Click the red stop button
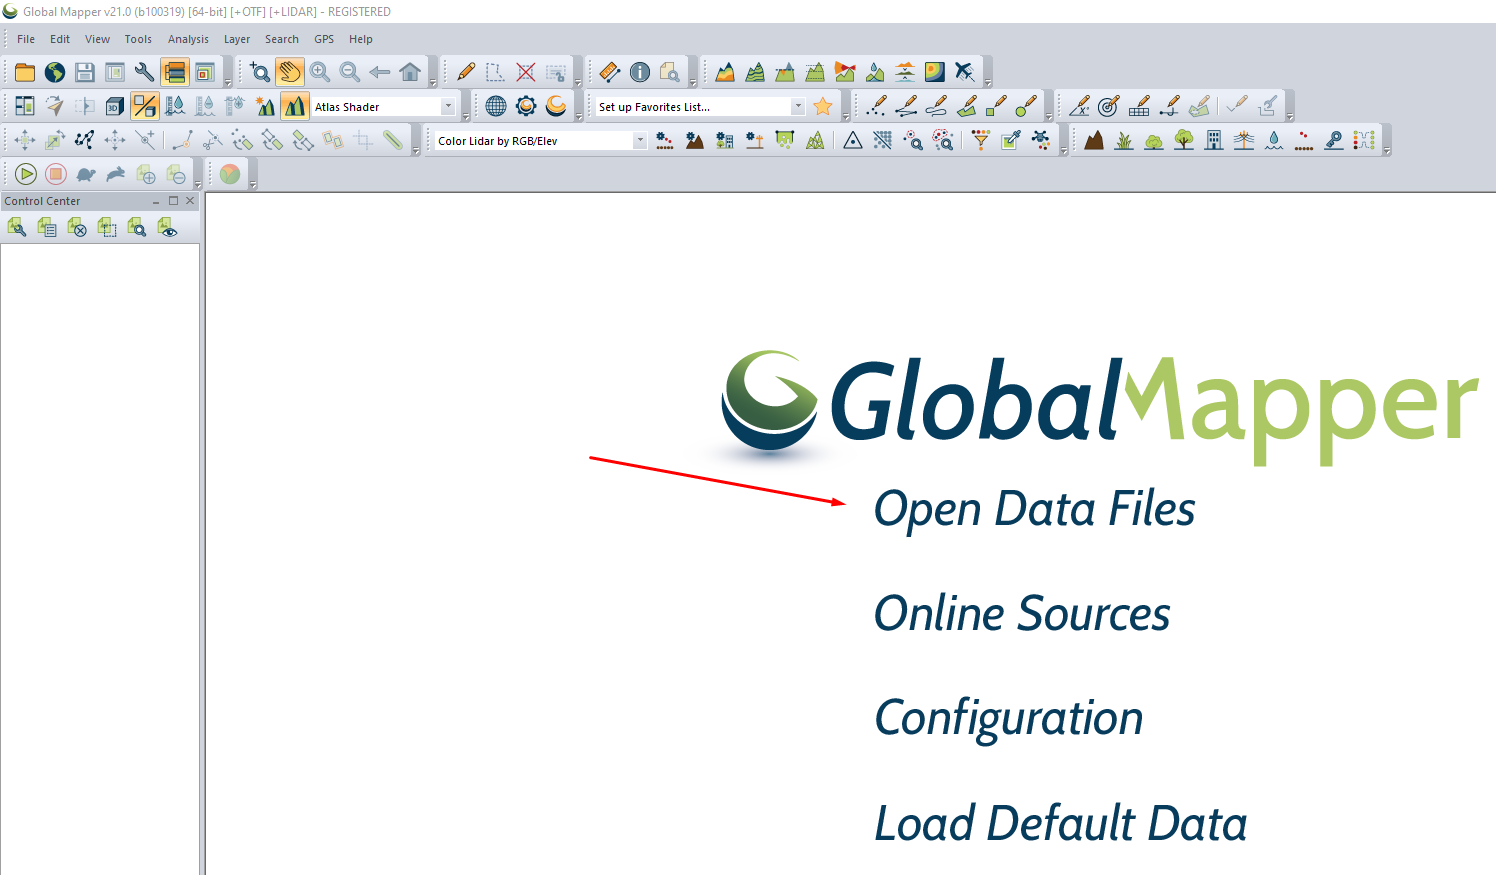 [56, 174]
